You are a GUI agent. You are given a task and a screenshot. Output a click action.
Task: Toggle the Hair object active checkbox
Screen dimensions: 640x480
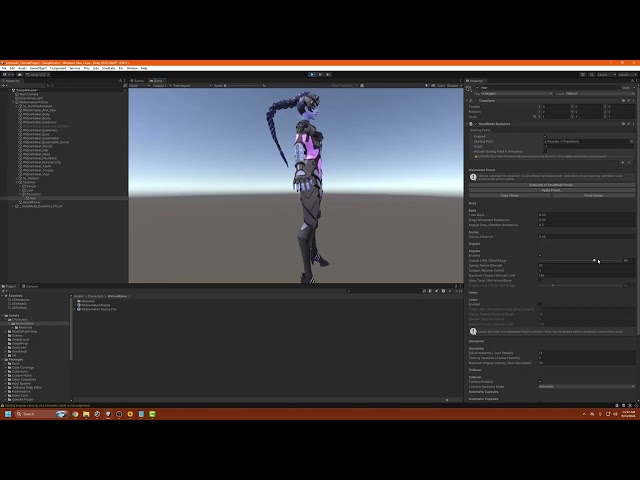(478, 88)
